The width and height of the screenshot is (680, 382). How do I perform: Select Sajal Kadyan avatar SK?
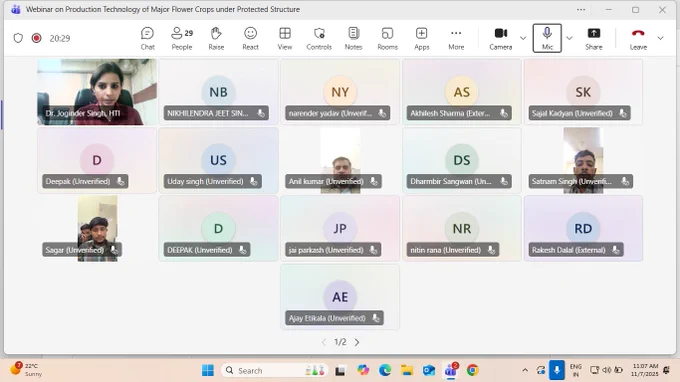[583, 92]
